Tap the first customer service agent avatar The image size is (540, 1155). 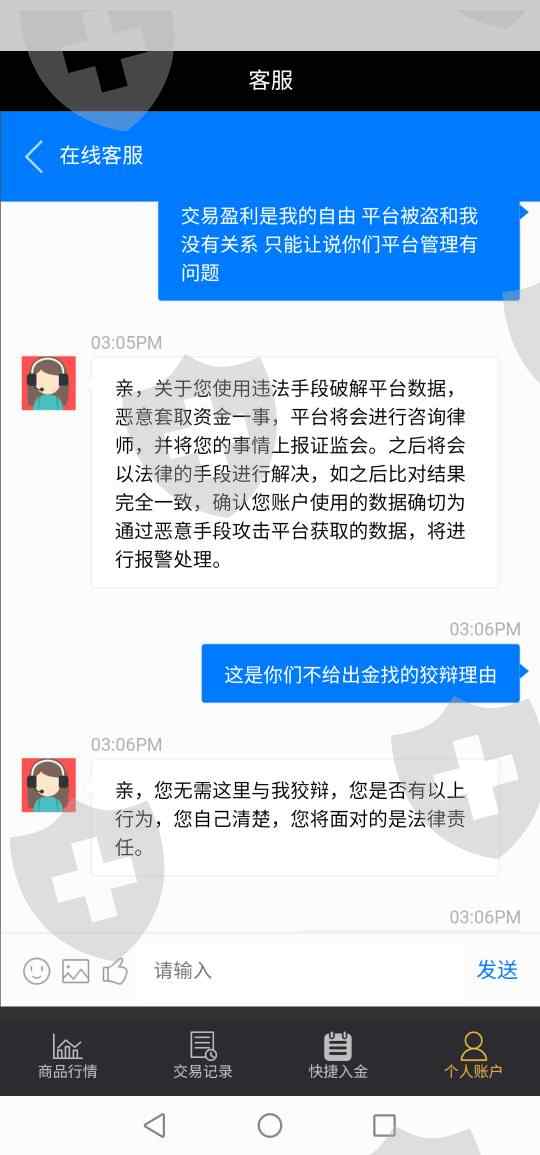pos(49,383)
